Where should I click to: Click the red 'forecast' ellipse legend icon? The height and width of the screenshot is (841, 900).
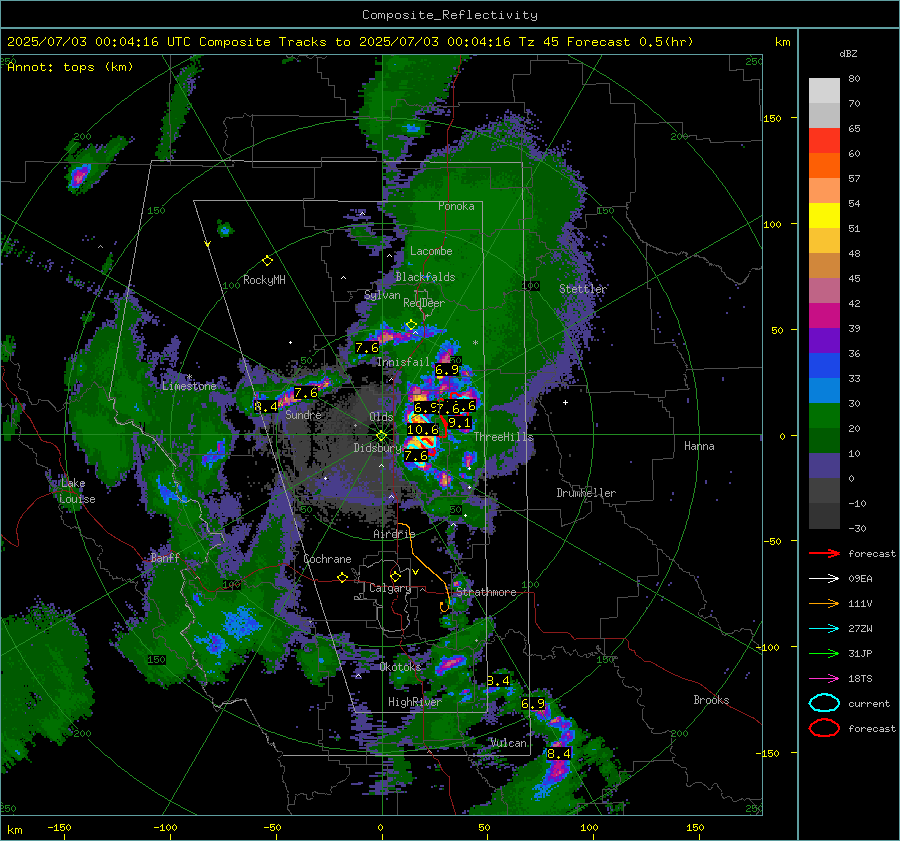tap(824, 728)
